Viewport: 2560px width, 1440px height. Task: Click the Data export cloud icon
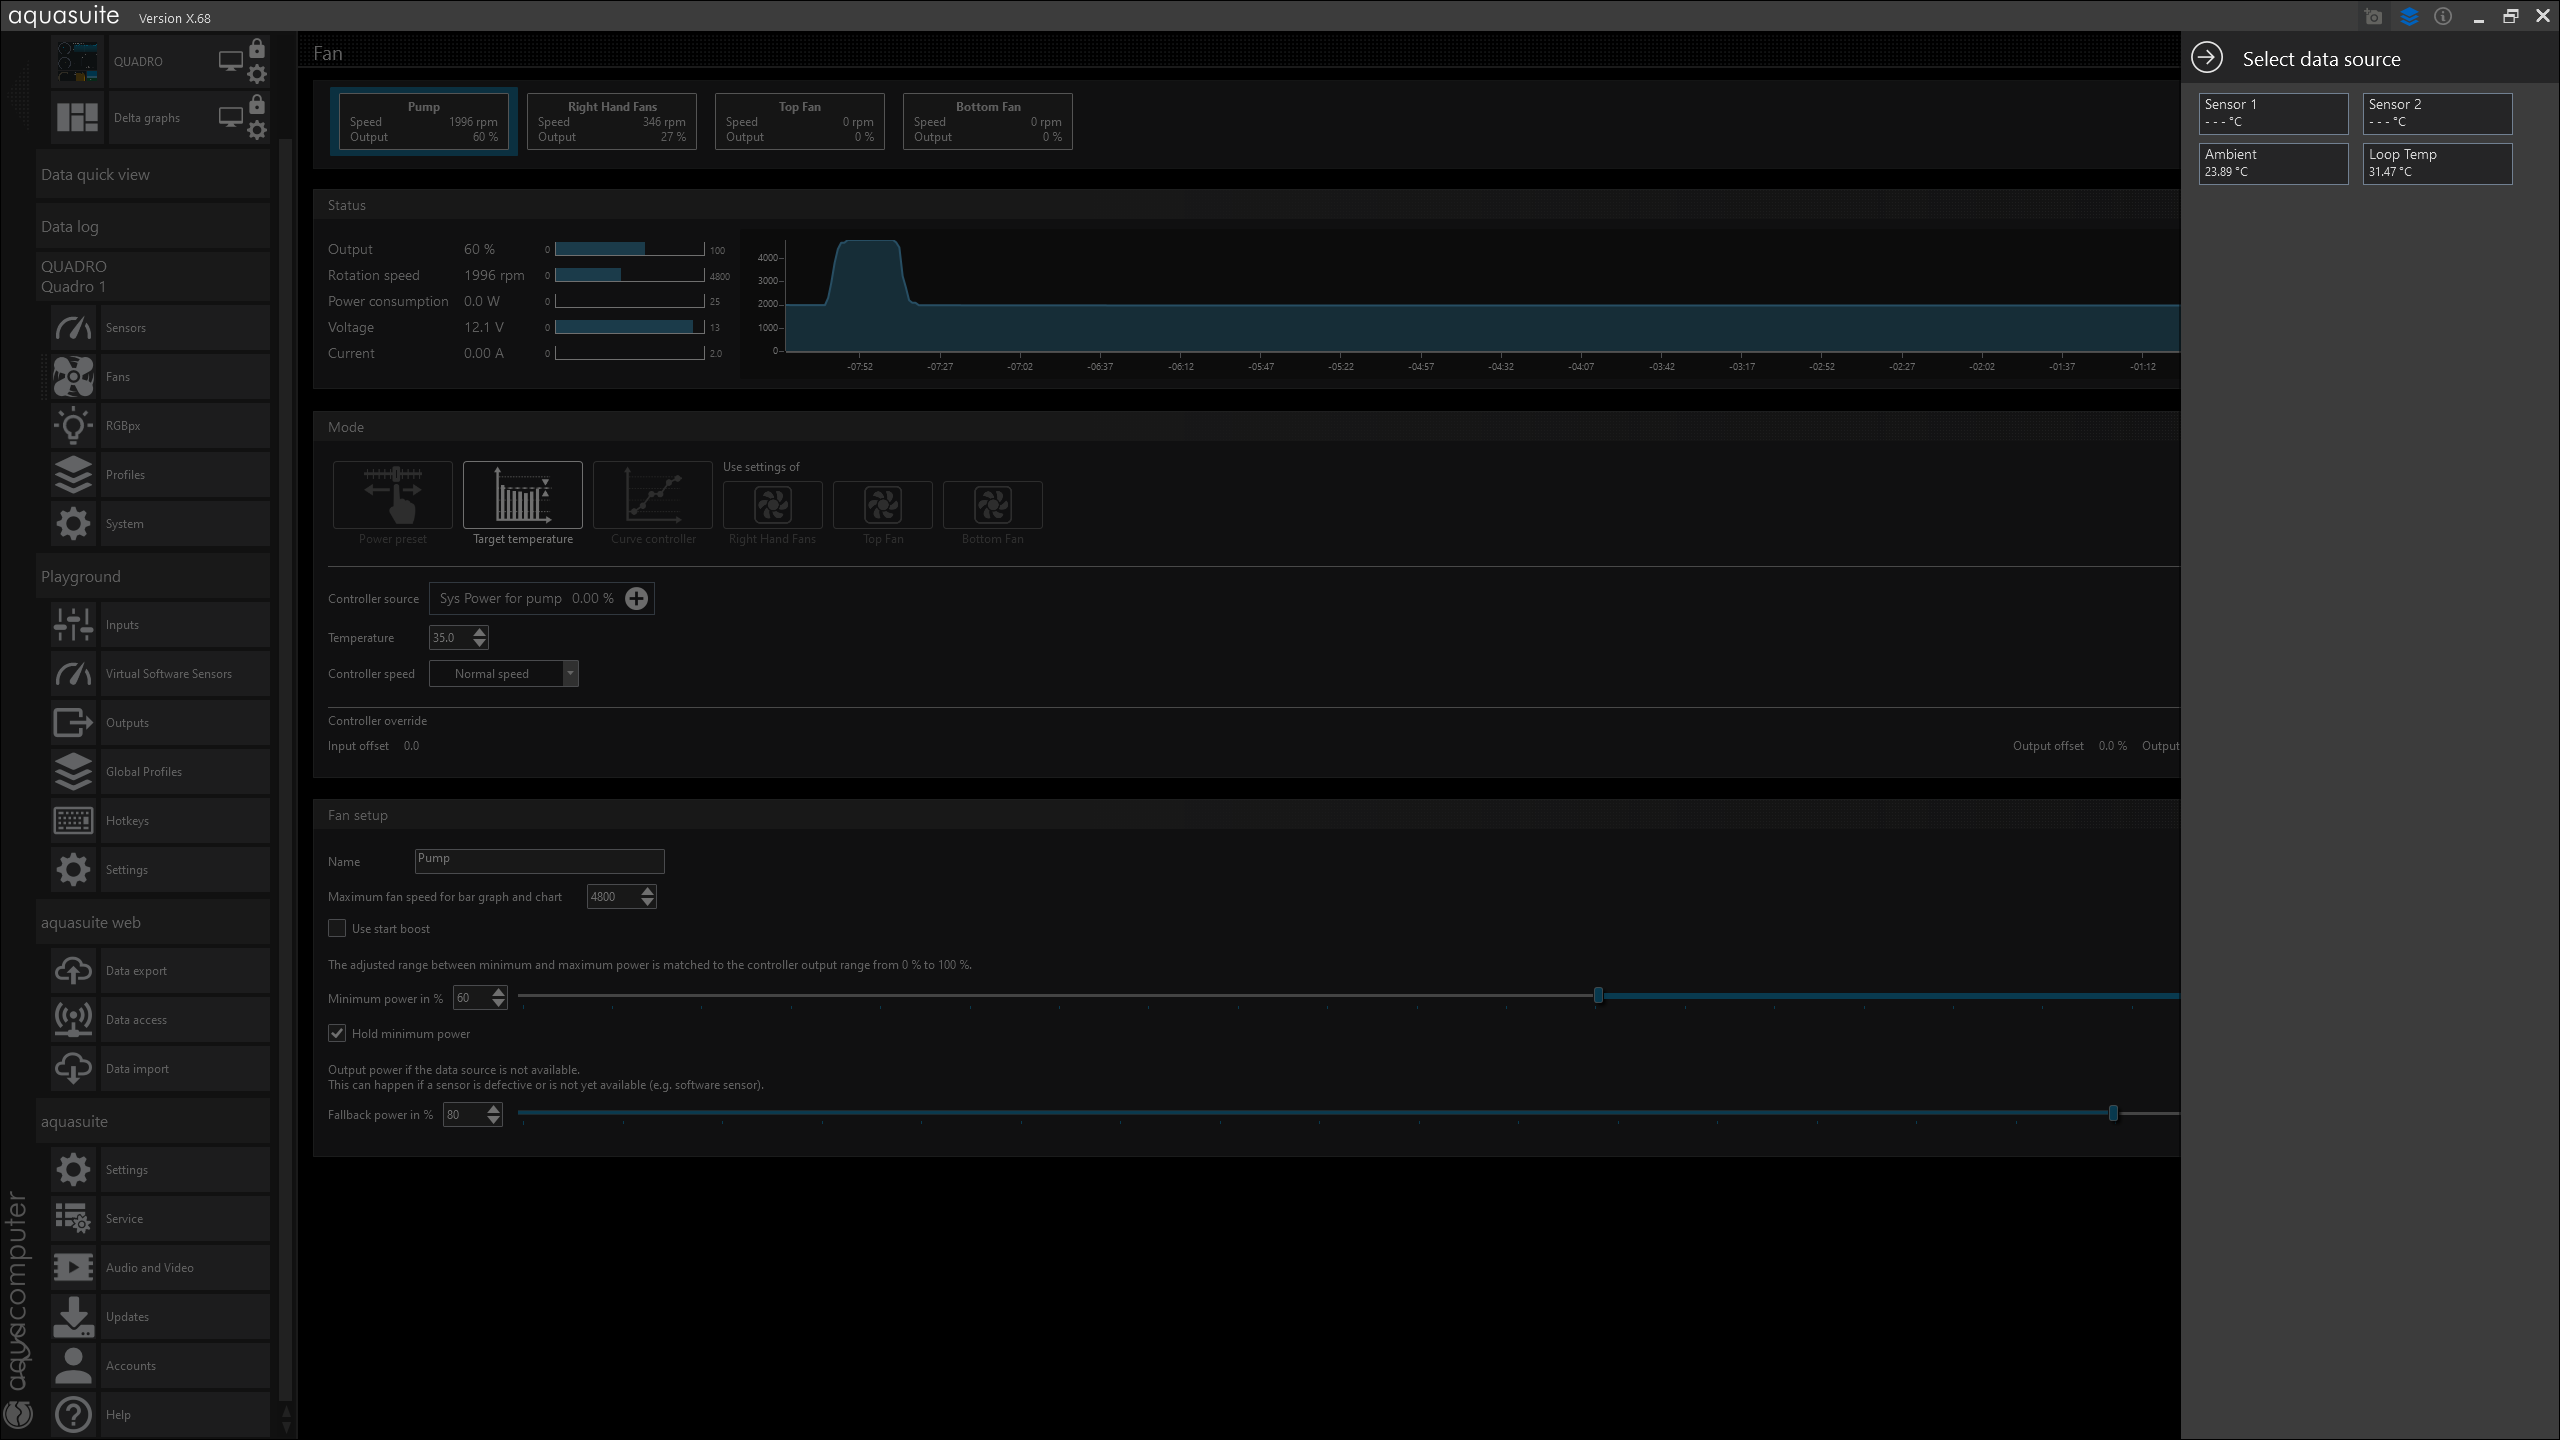(73, 971)
